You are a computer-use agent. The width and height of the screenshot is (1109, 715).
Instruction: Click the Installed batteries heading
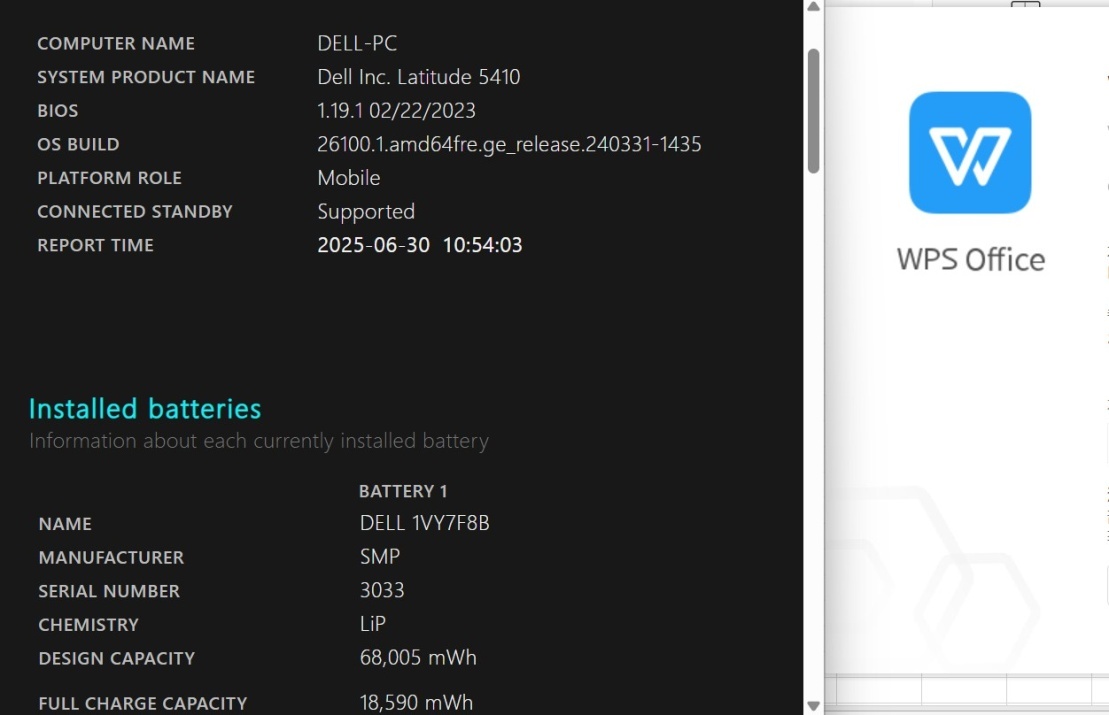[145, 409]
